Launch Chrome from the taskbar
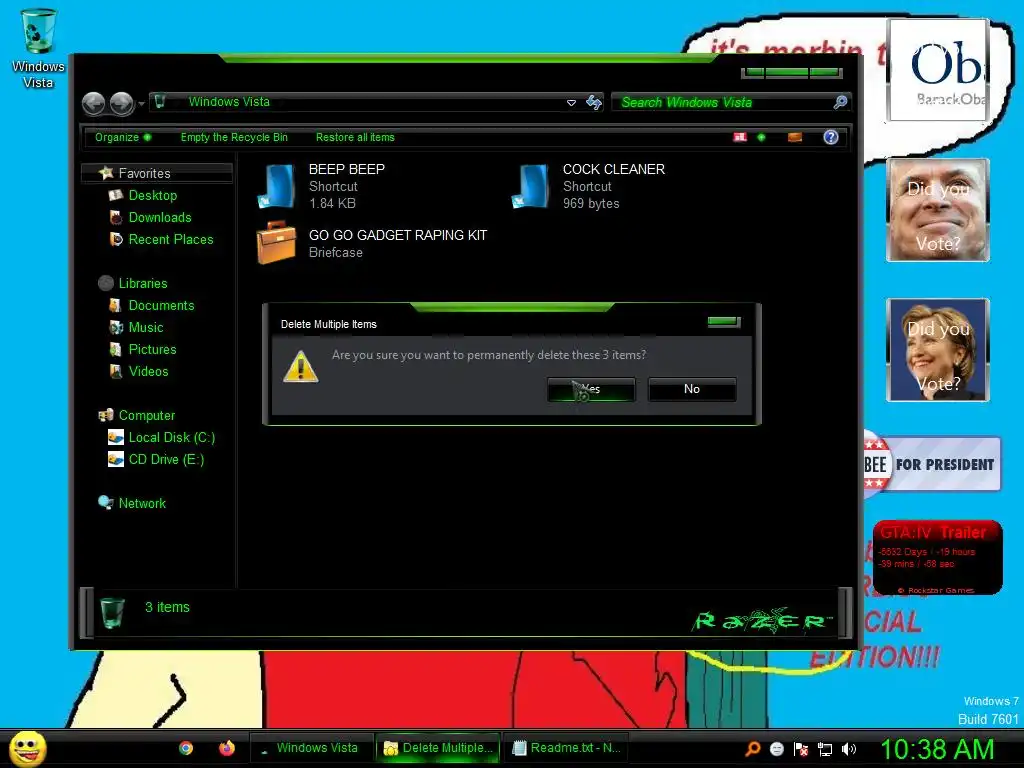The width and height of the screenshot is (1024, 768). coord(186,748)
